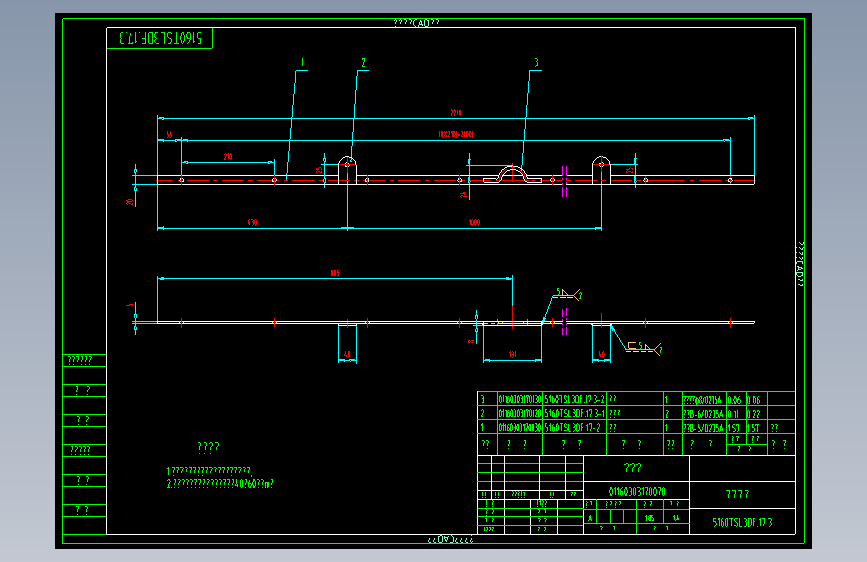The image size is (867, 562).
Task: Click the 210 hole pitch dimension
Action: 228,157
